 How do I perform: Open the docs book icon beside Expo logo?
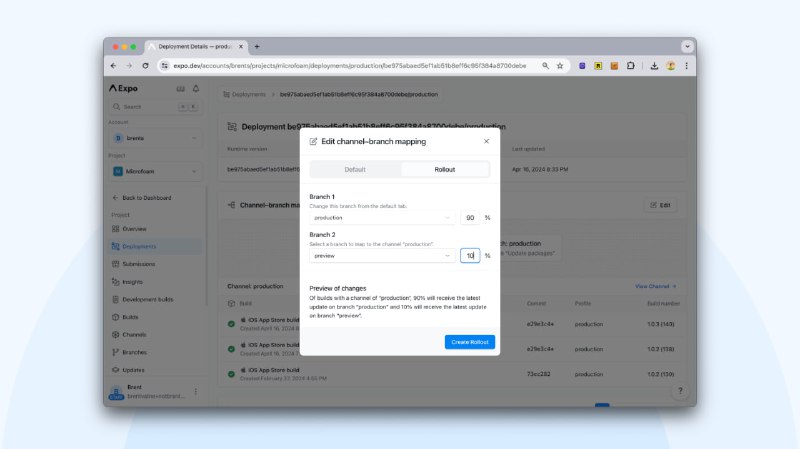click(x=181, y=89)
